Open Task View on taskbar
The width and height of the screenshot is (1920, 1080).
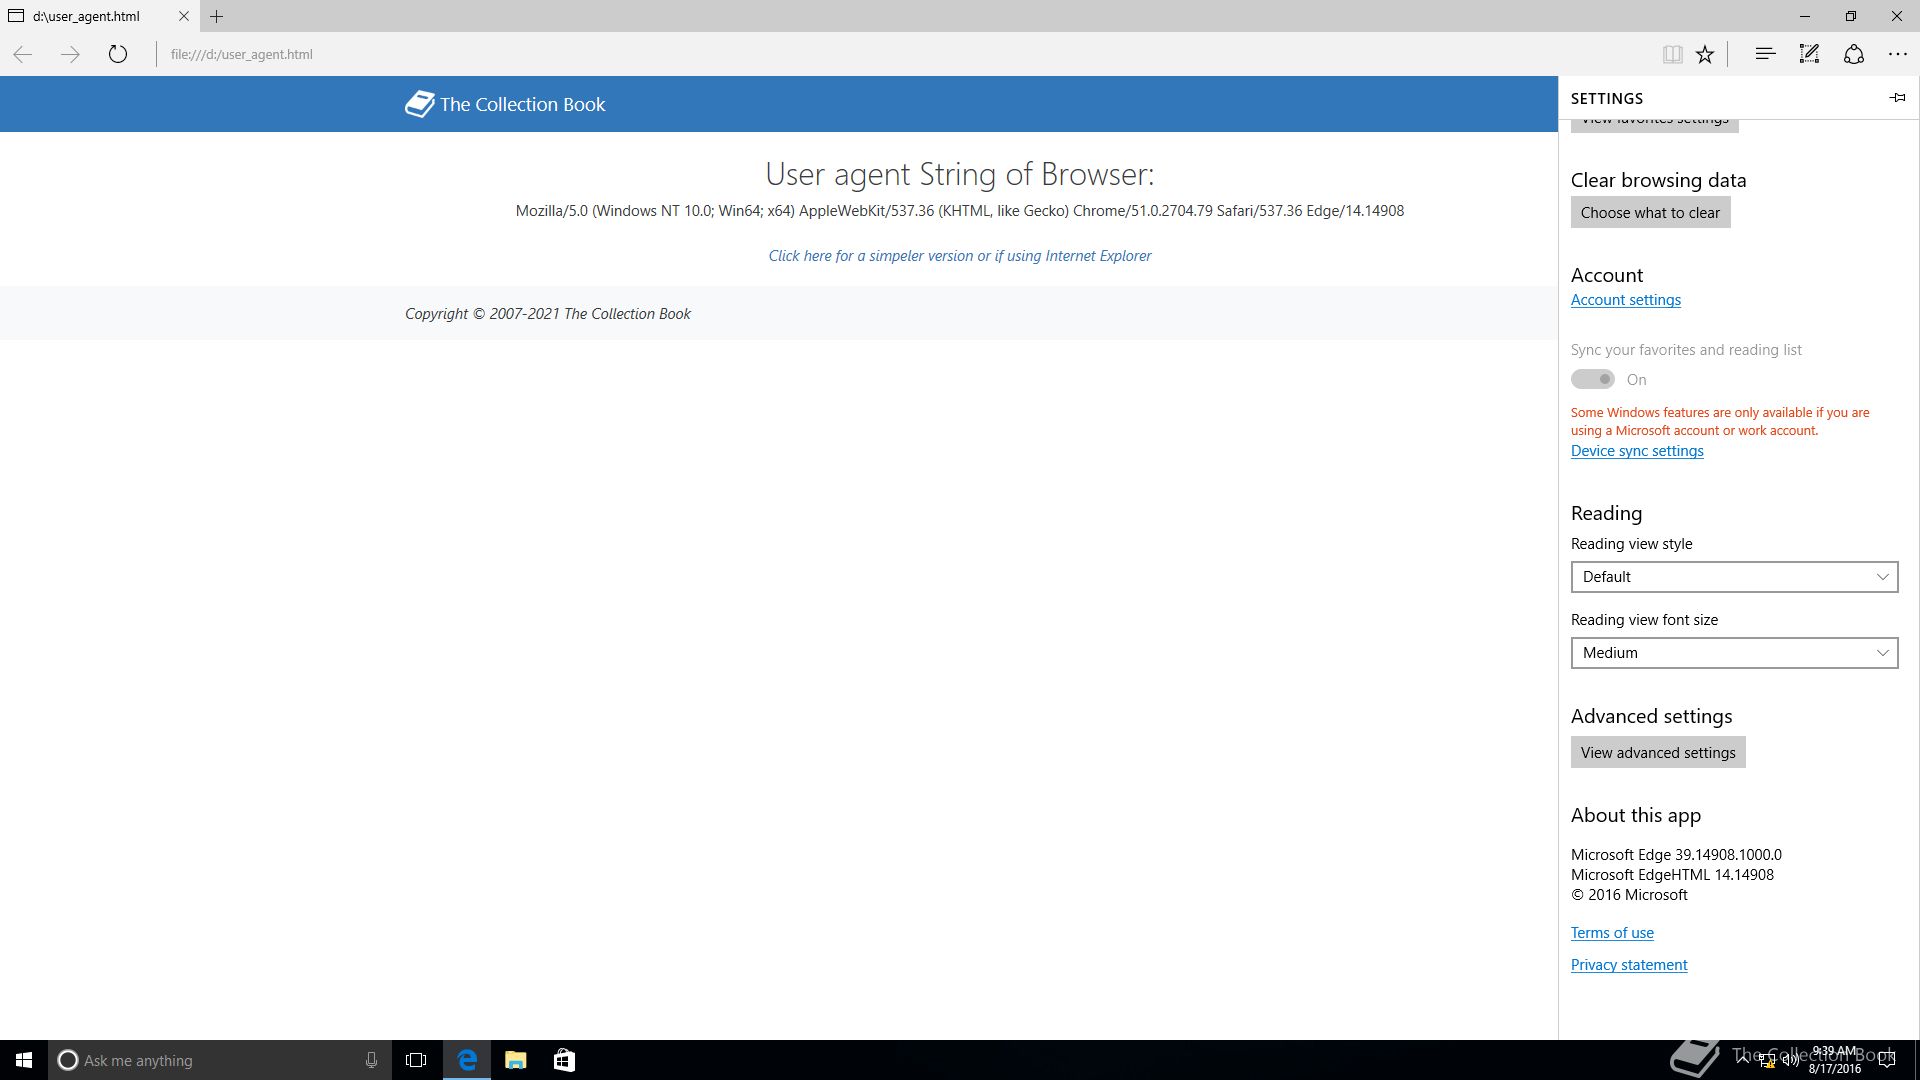click(416, 1060)
